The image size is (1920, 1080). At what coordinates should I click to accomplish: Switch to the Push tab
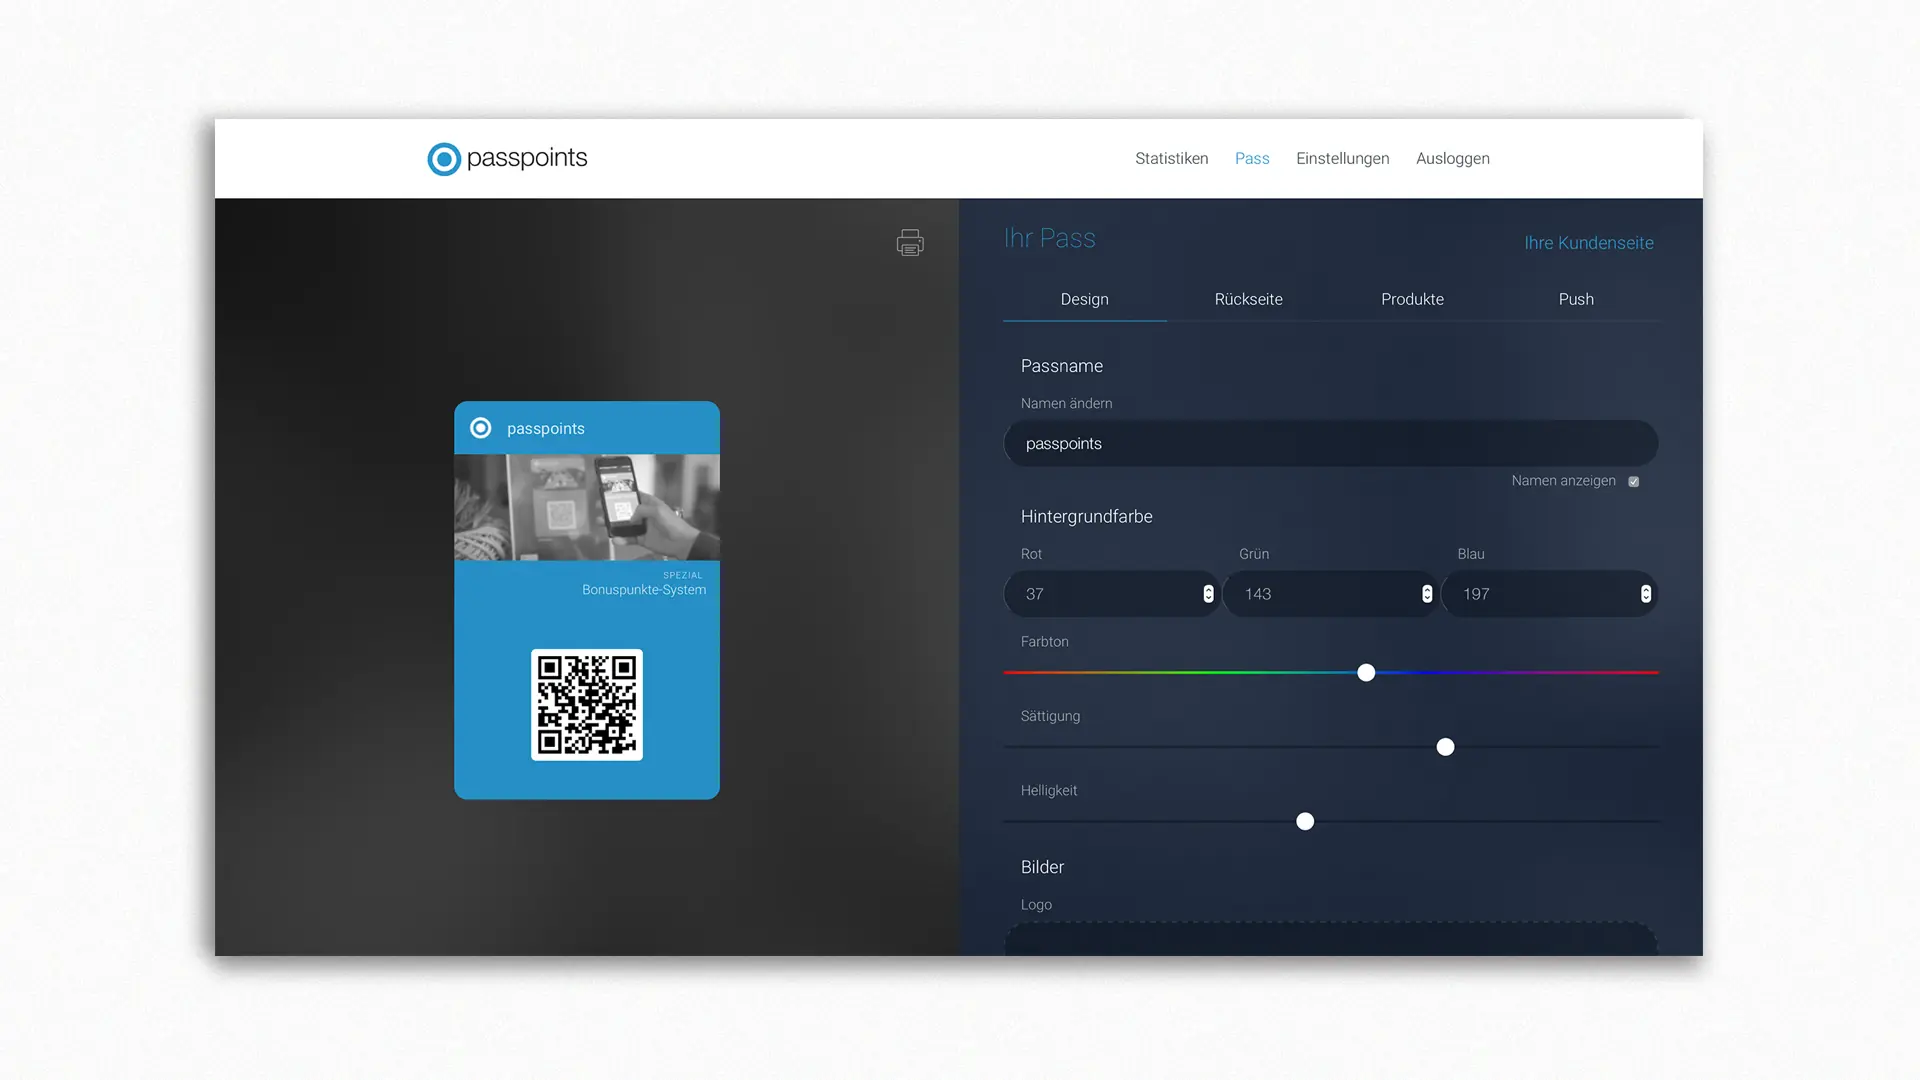click(1576, 299)
